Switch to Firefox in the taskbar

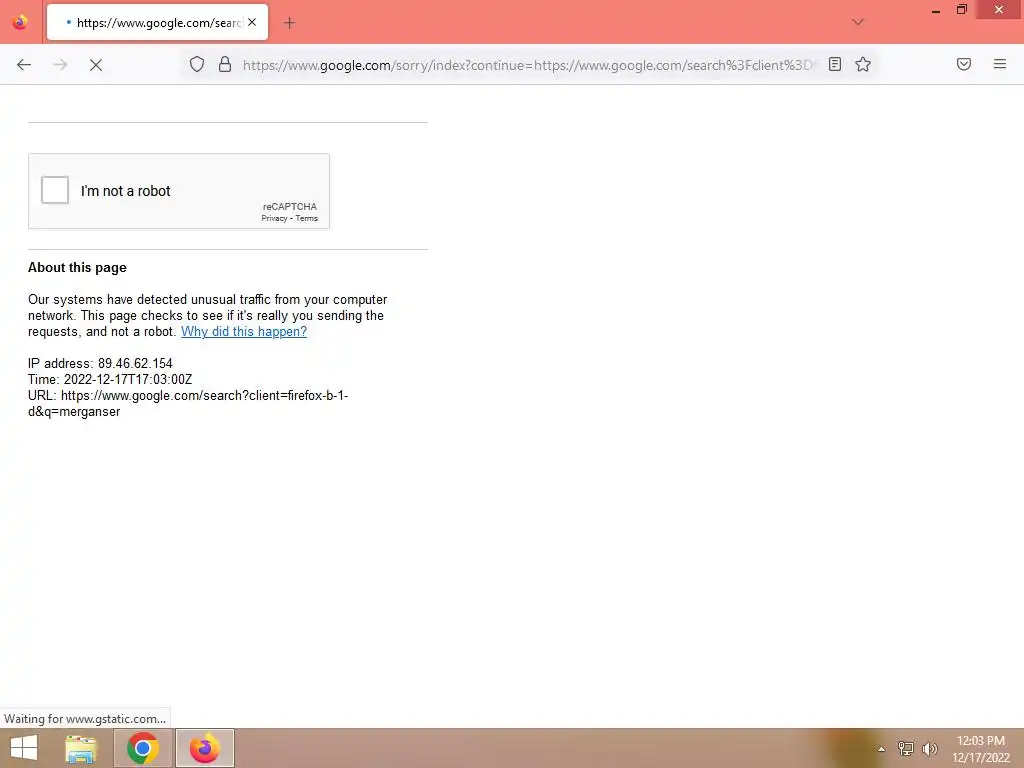click(x=205, y=748)
